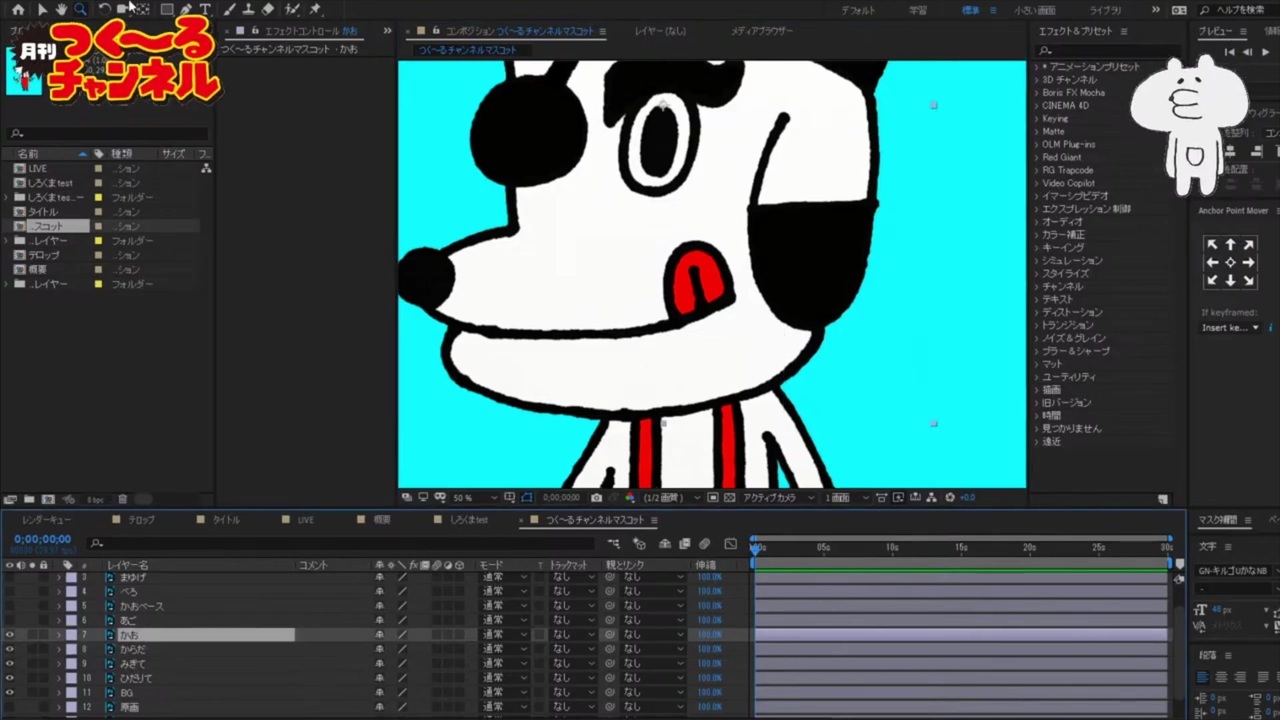Switch to the LIVE timeline tab
This screenshot has height=720, width=1280.
[x=305, y=520]
